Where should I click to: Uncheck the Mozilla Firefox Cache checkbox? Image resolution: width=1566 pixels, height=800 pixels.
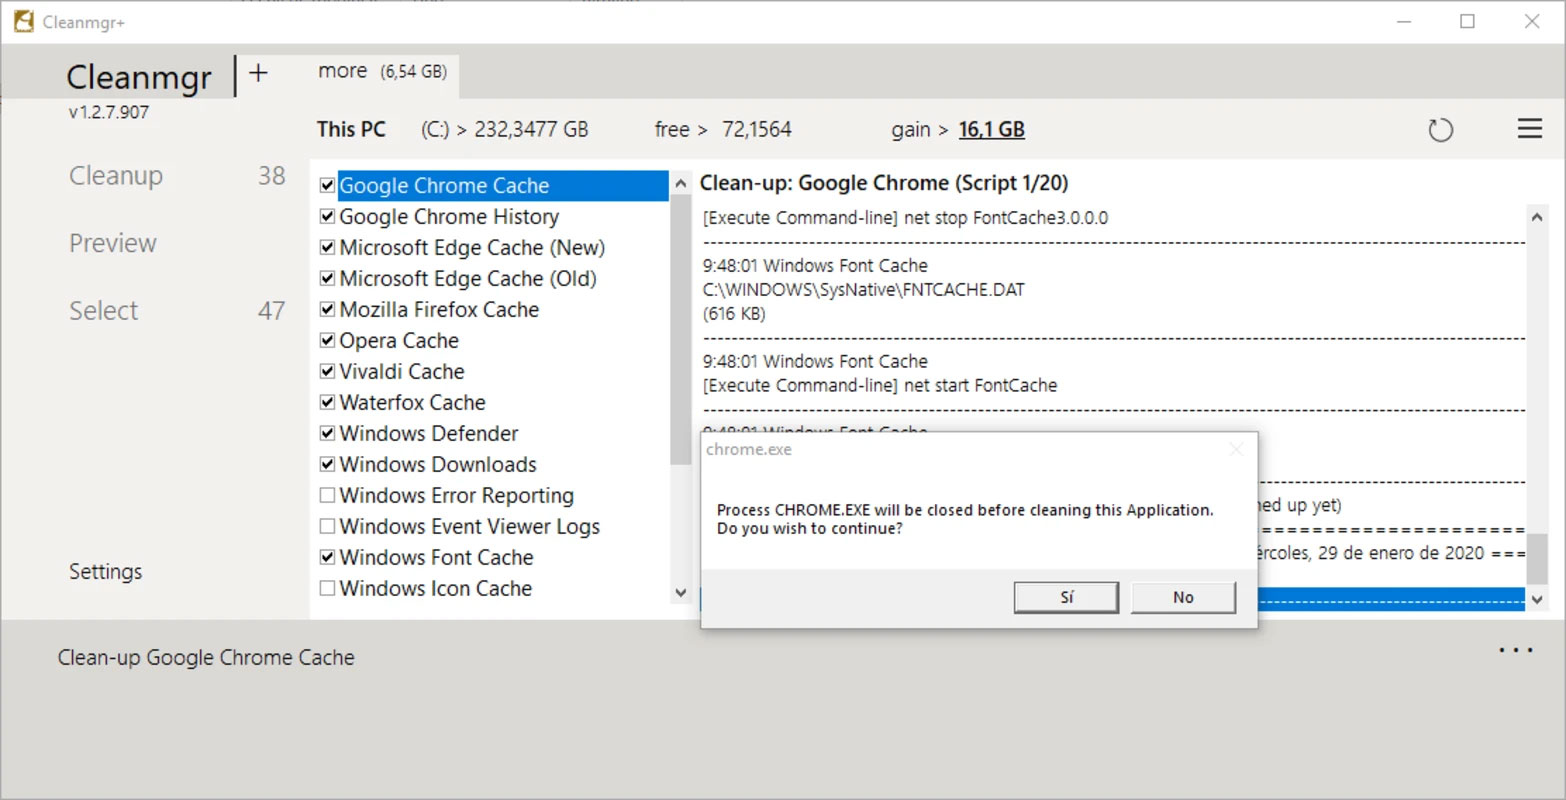327,310
